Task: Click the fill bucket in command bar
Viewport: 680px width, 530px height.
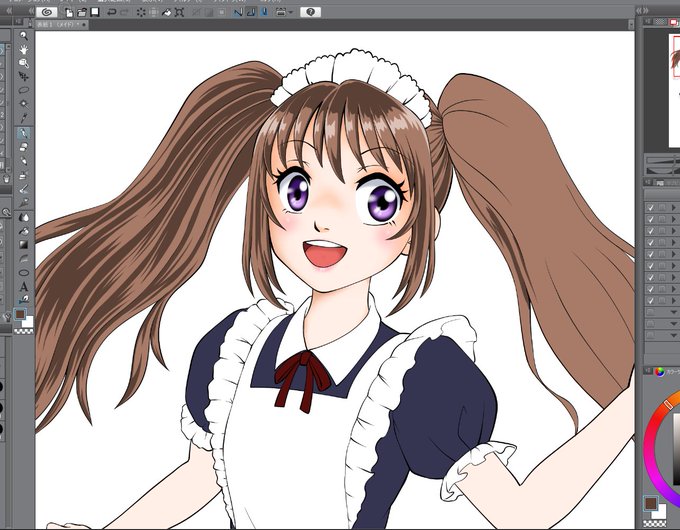Action: click(x=167, y=12)
